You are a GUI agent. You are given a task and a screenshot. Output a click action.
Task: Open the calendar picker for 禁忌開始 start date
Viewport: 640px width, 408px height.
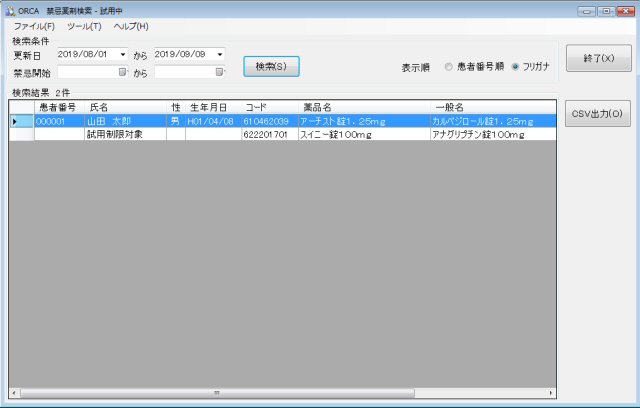[x=123, y=72]
